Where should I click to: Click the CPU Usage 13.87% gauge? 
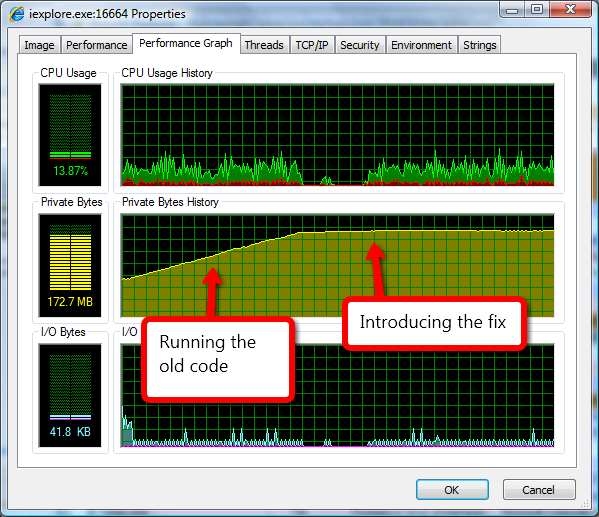pyautogui.click(x=70, y=135)
